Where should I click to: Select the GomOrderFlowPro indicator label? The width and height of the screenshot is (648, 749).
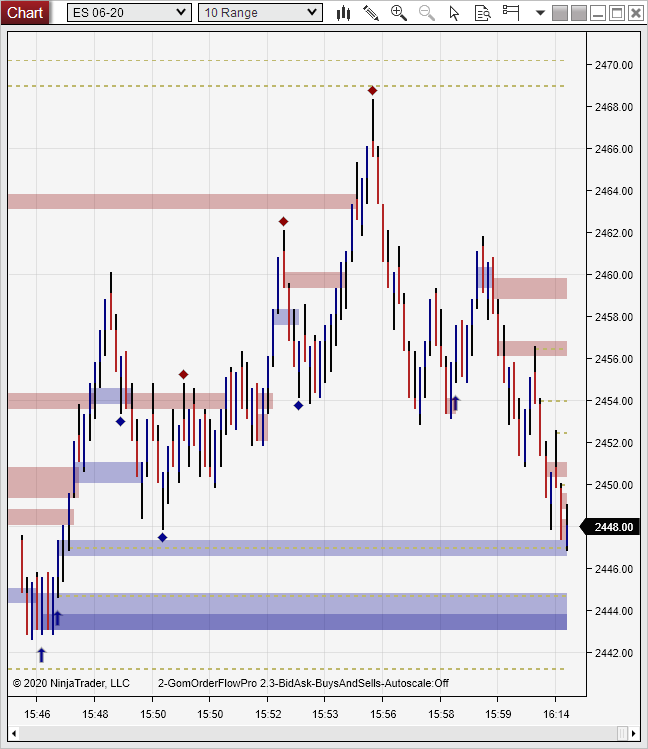(303, 683)
